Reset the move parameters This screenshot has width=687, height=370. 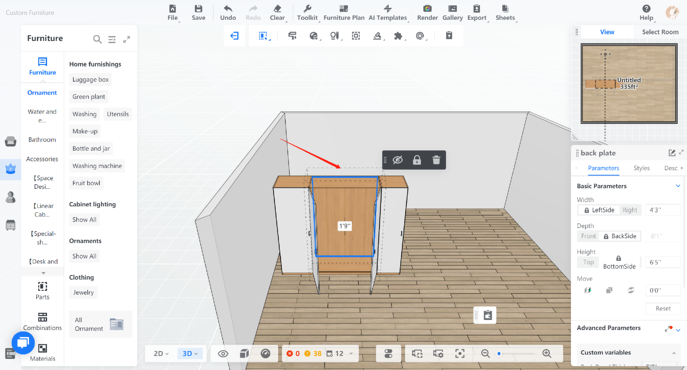tap(662, 308)
